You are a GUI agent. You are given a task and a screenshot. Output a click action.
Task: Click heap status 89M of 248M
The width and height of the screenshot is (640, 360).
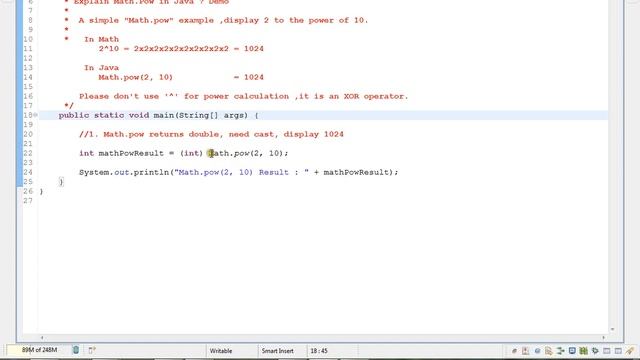(39, 350)
